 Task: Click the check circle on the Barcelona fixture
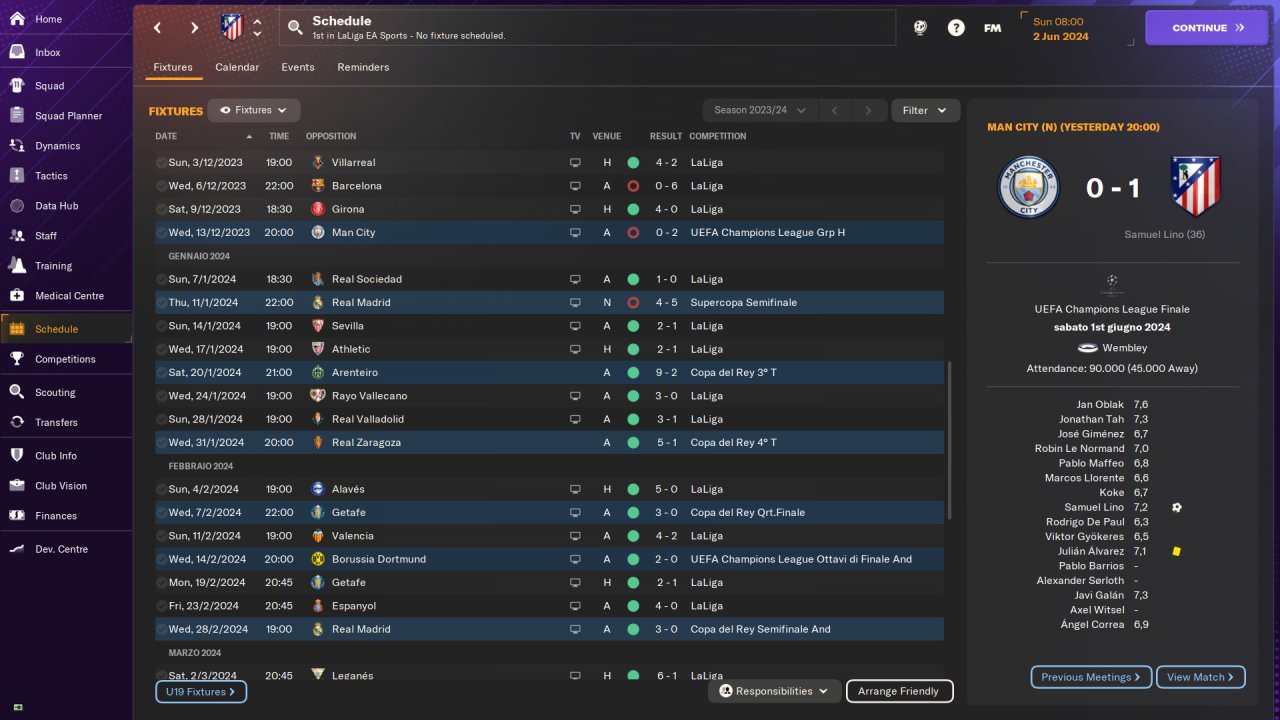tap(161, 186)
